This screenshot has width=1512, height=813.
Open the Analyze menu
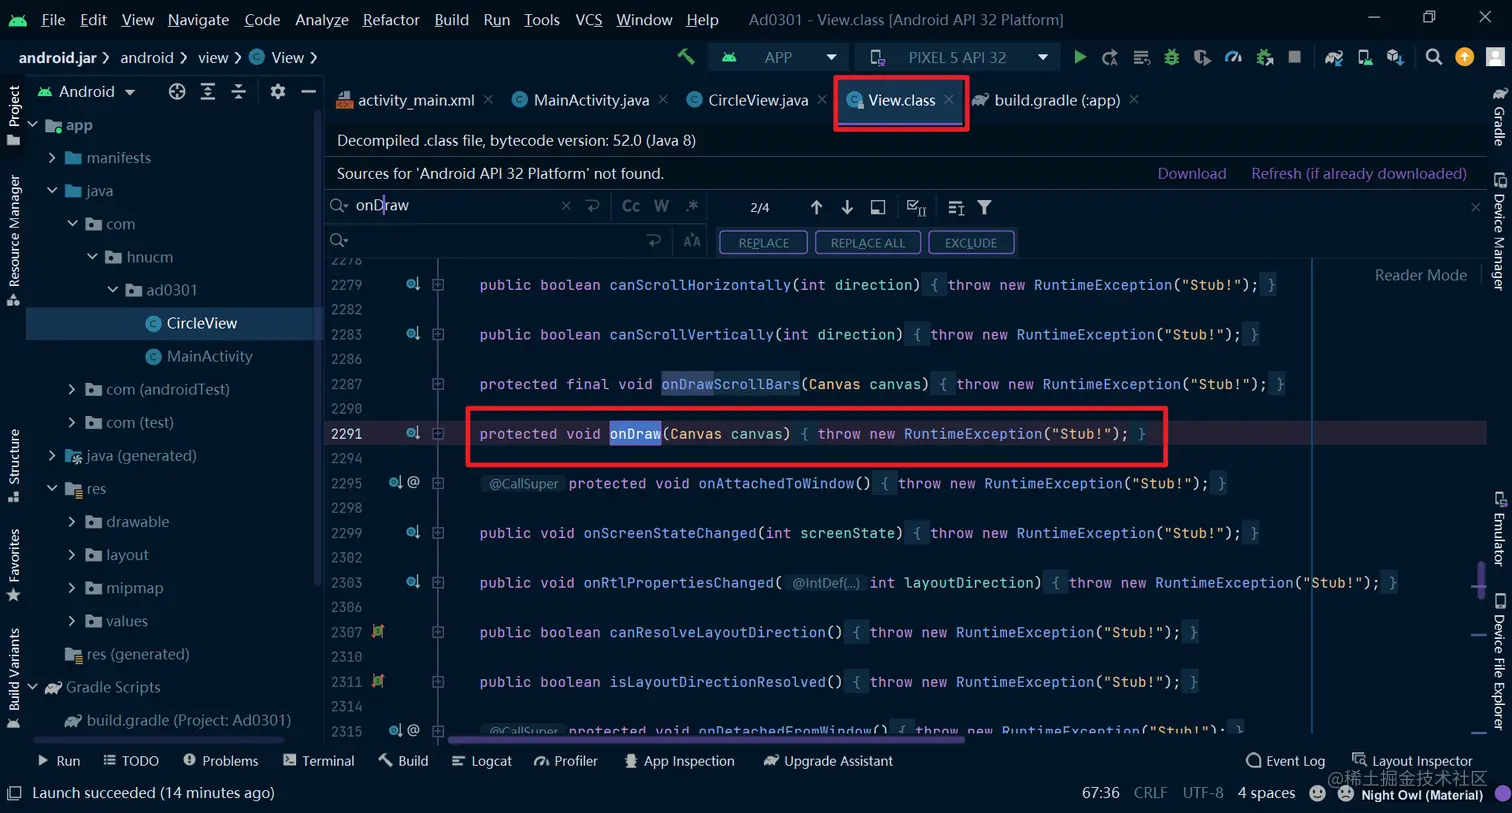tap(321, 19)
